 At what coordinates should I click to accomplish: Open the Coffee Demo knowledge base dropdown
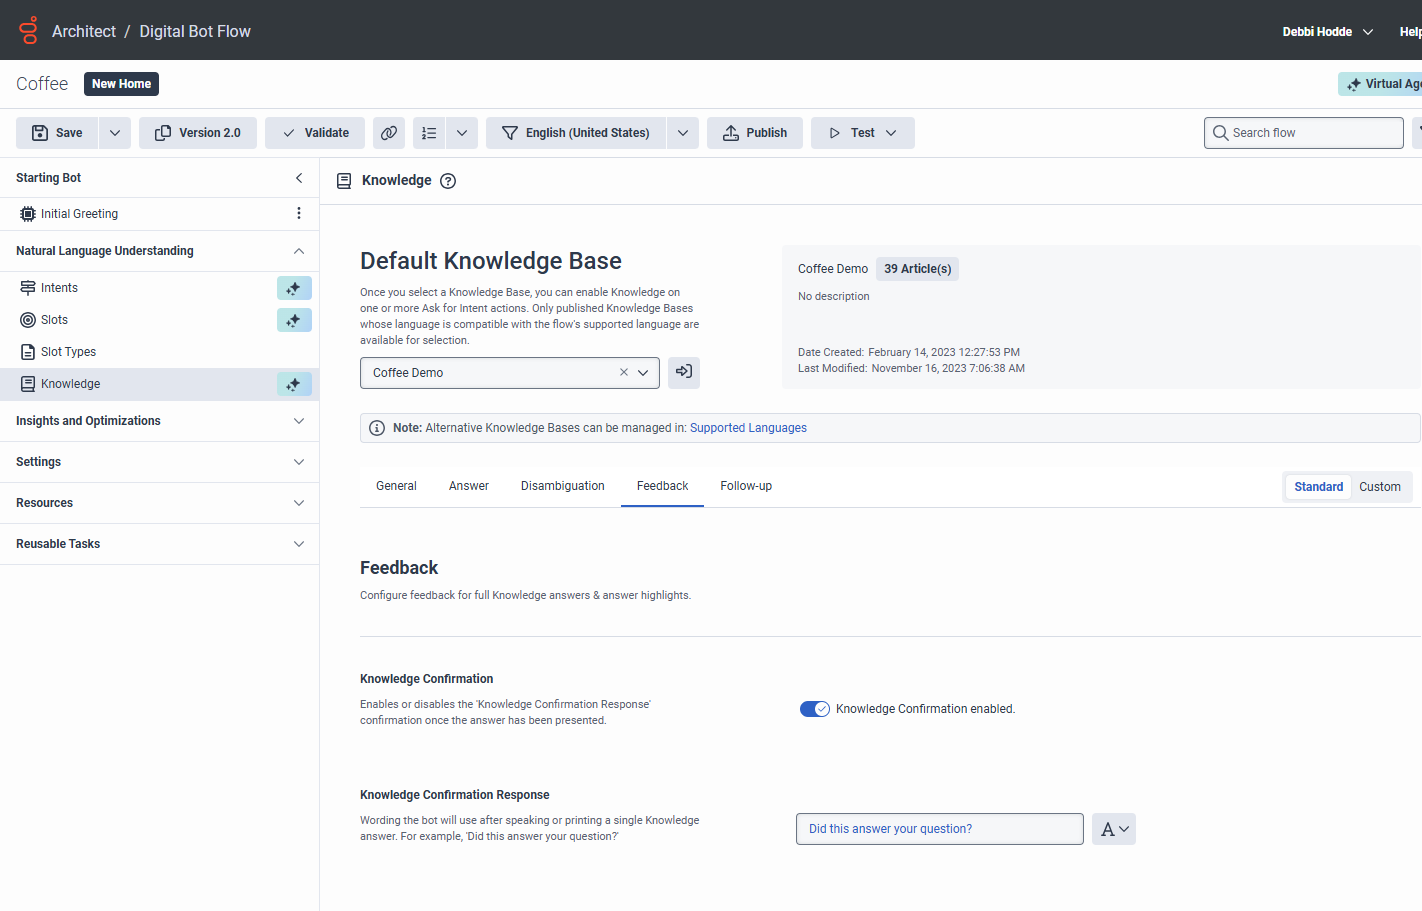pyautogui.click(x=643, y=373)
